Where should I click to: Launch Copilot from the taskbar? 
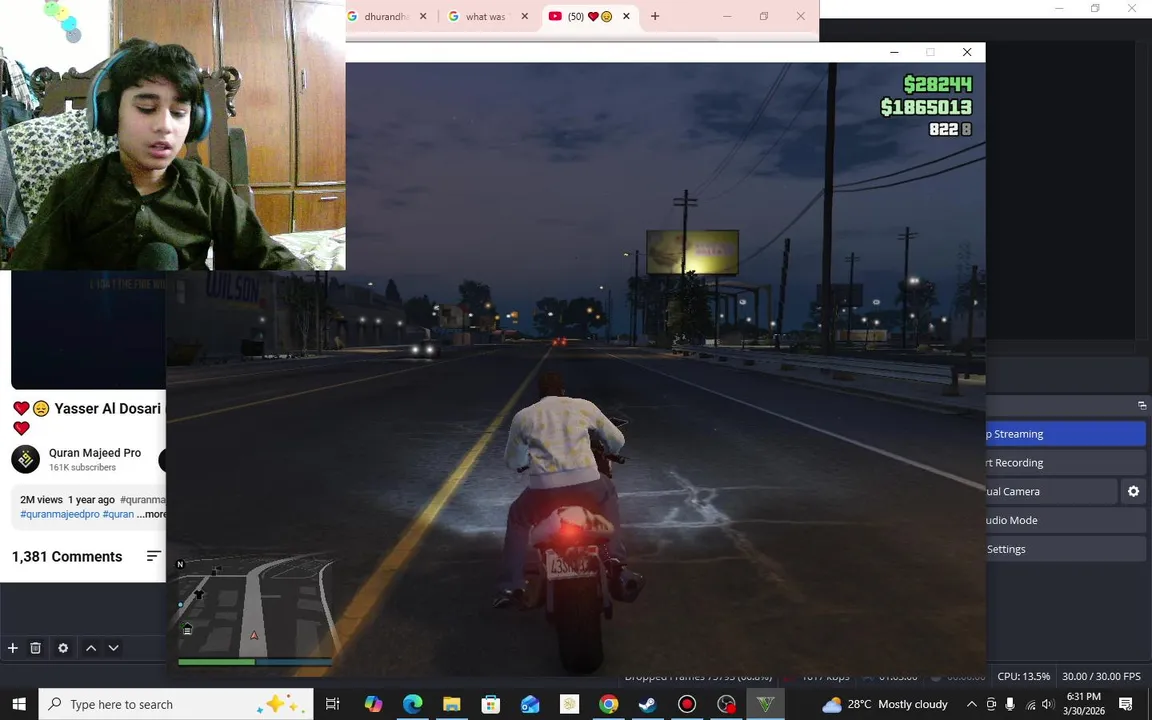pos(373,704)
